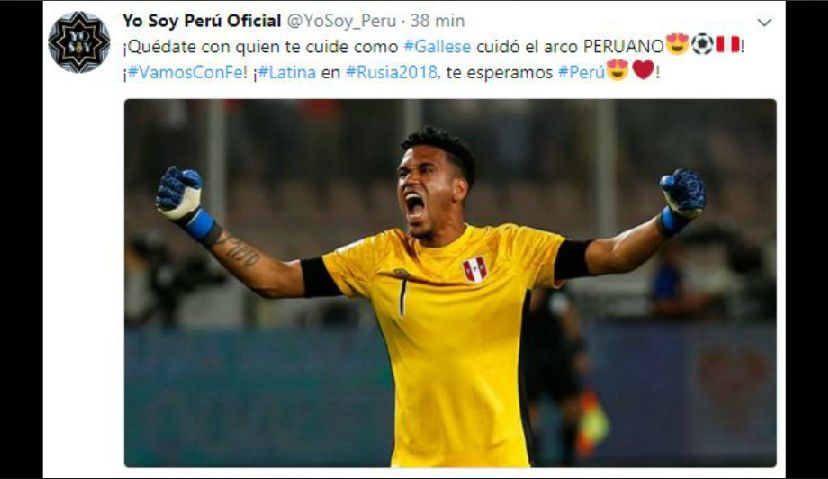Open the goalkeeper celebration photo
This screenshot has width=828, height=479.
tap(450, 283)
